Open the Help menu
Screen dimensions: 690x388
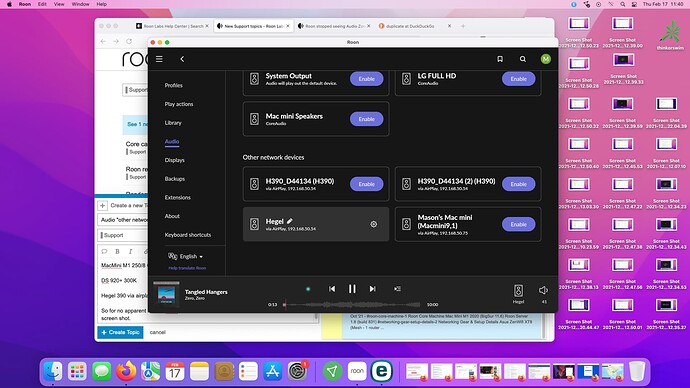(x=102, y=4)
